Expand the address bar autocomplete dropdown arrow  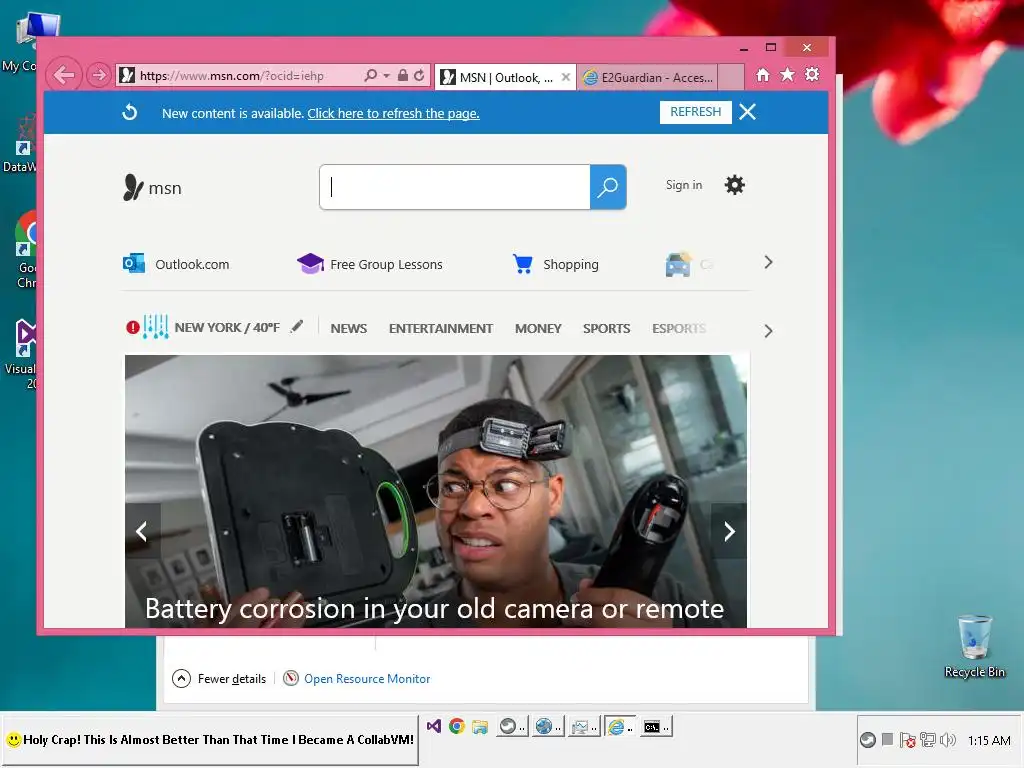[x=387, y=76]
